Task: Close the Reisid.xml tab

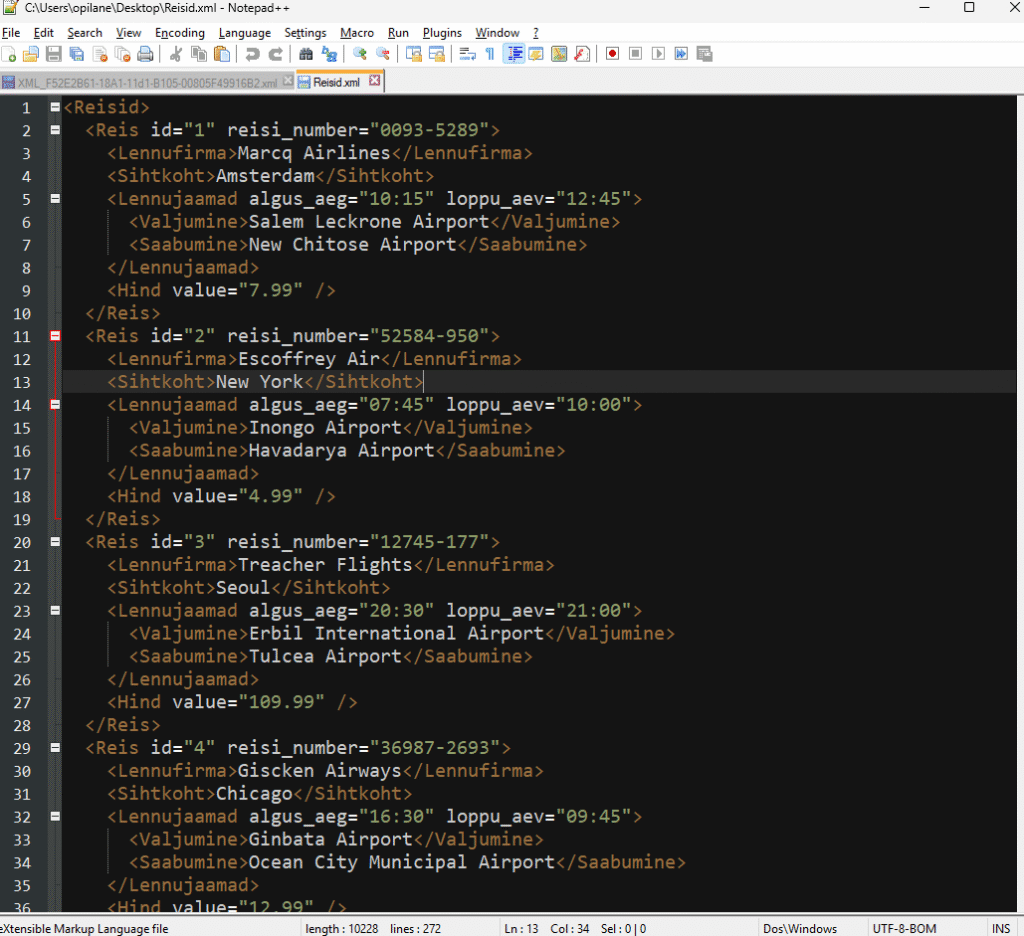Action: [x=374, y=81]
